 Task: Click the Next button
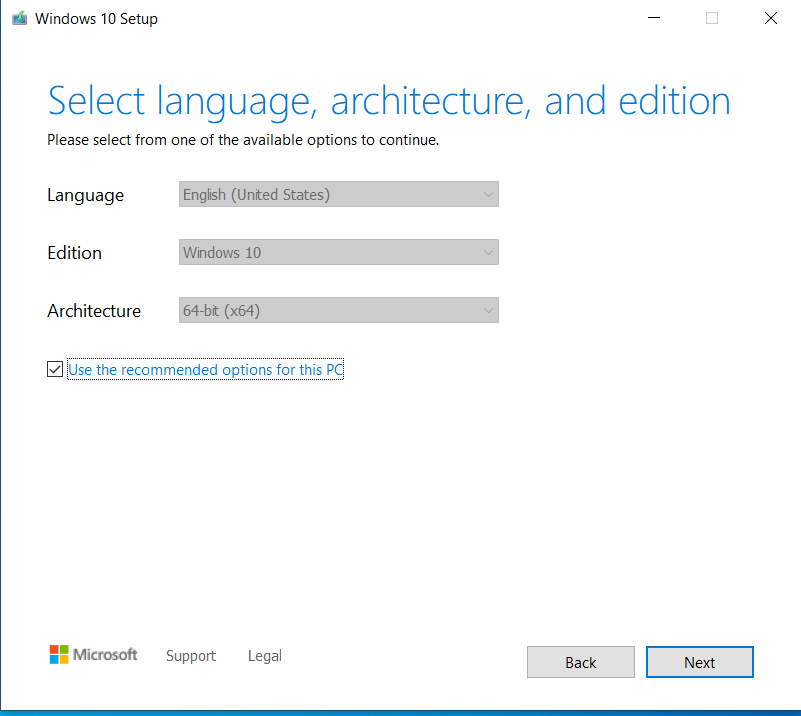pyautogui.click(x=699, y=662)
